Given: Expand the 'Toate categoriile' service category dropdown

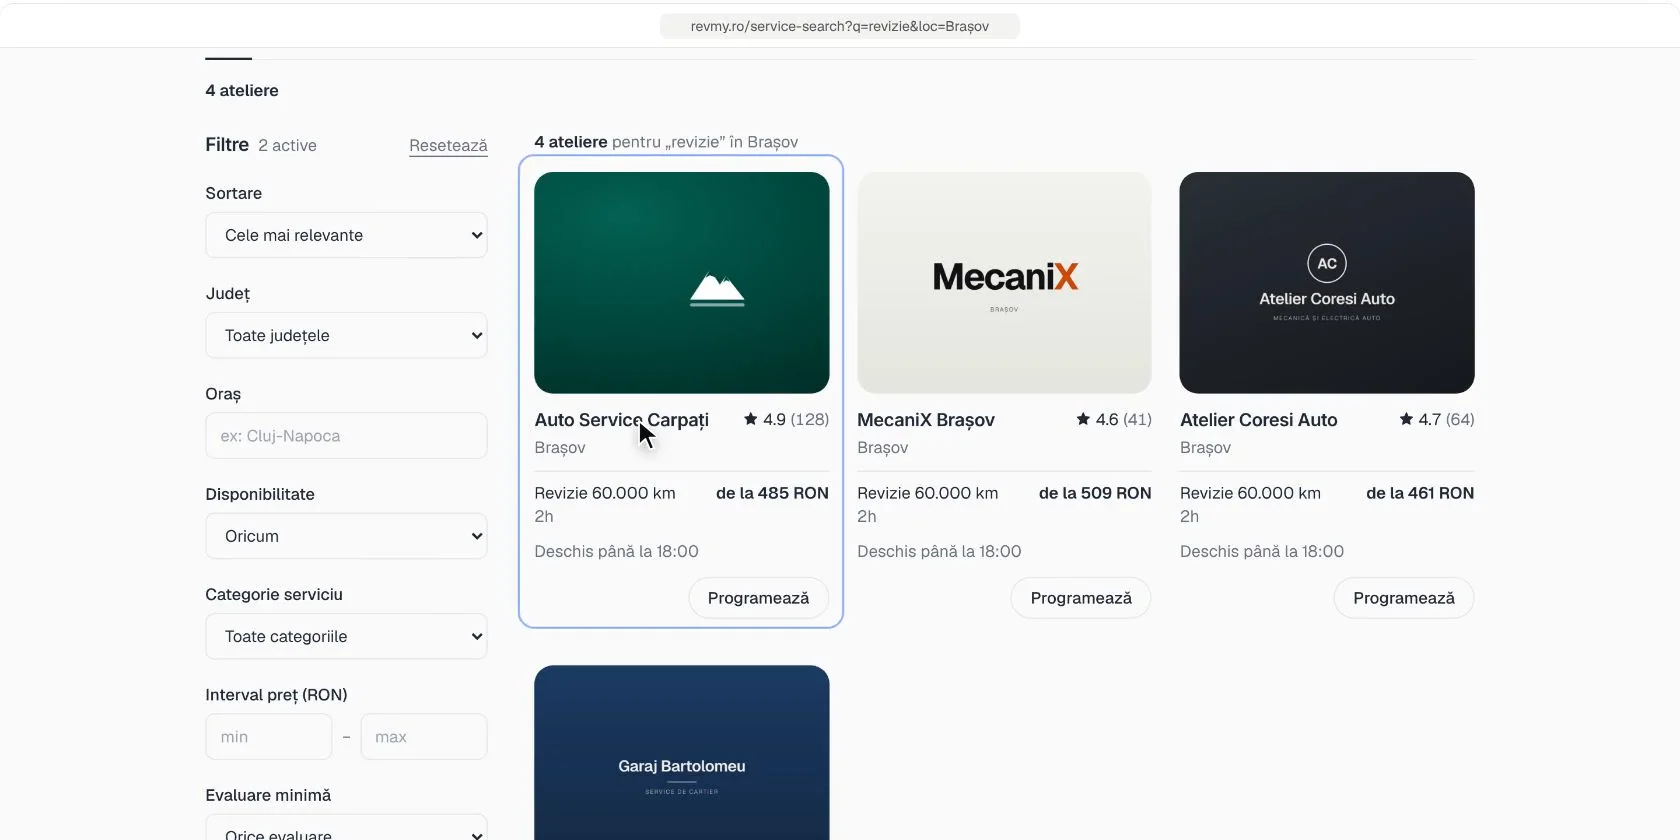Looking at the screenshot, I should coord(346,636).
